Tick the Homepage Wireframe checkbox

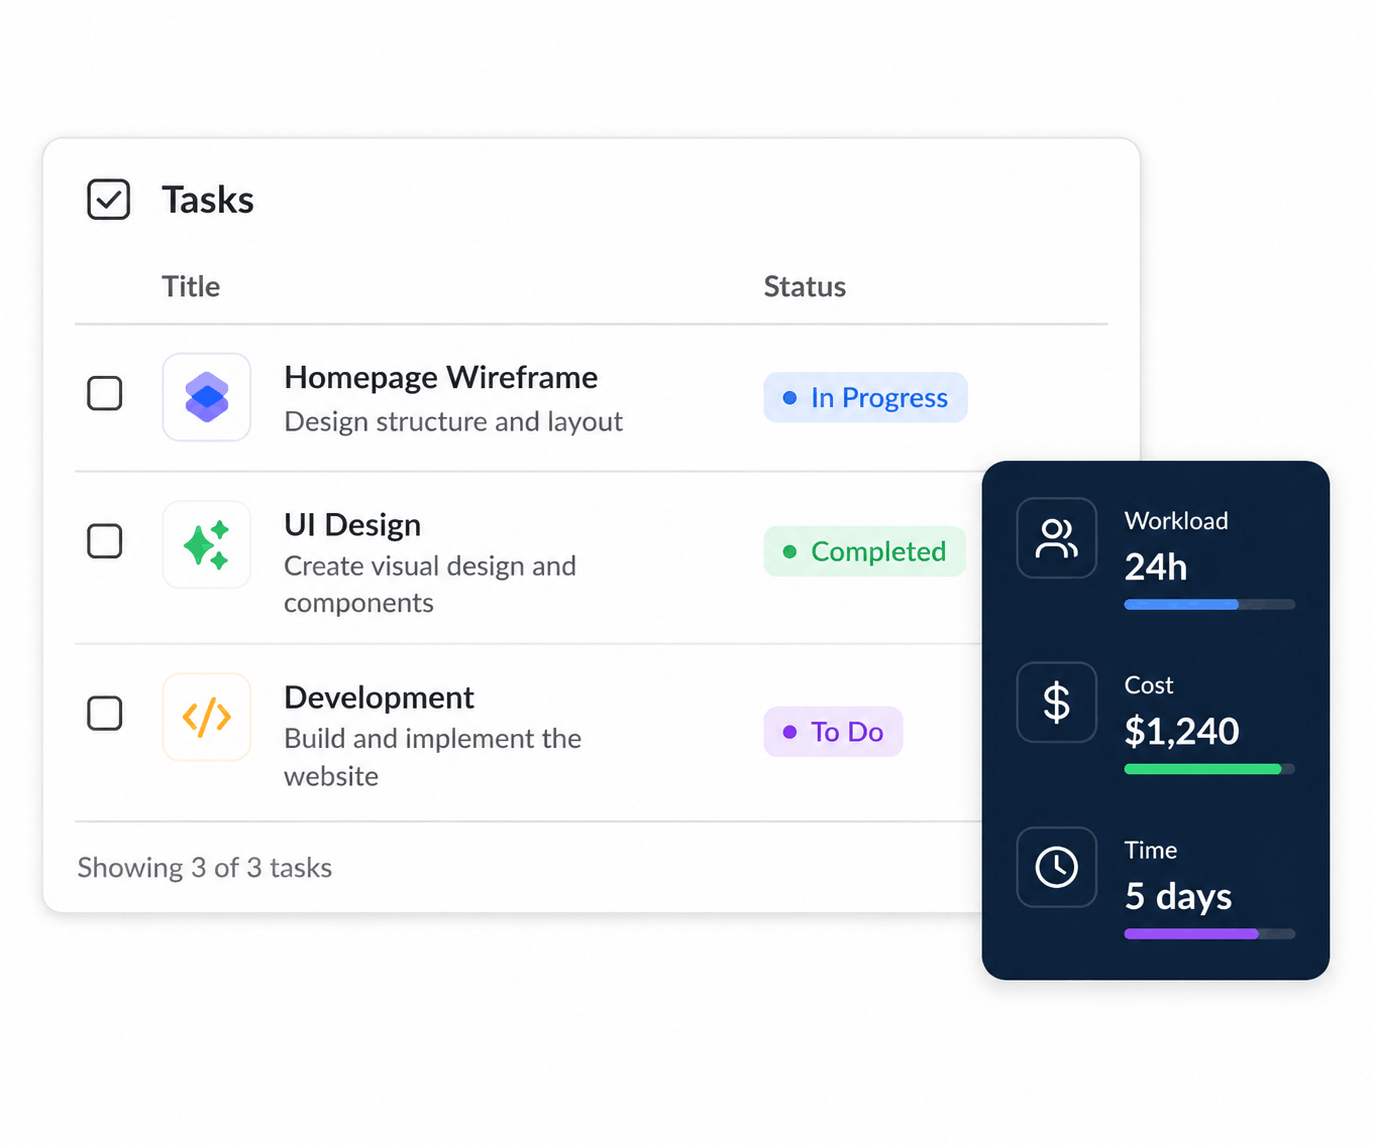tap(105, 394)
